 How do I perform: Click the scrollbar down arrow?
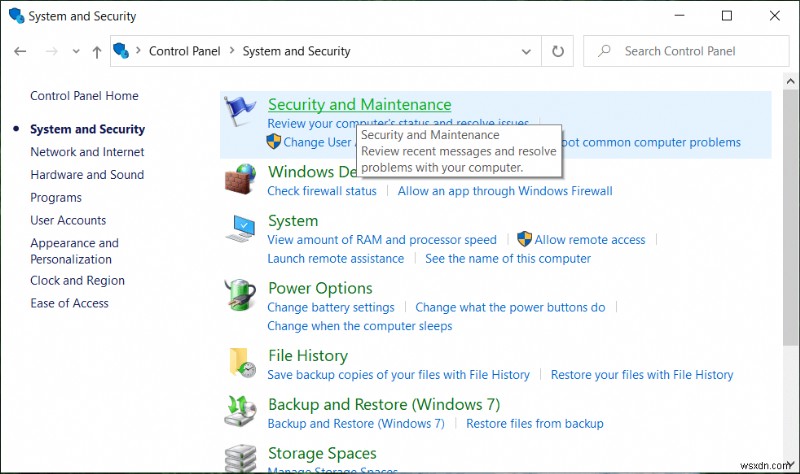click(790, 464)
